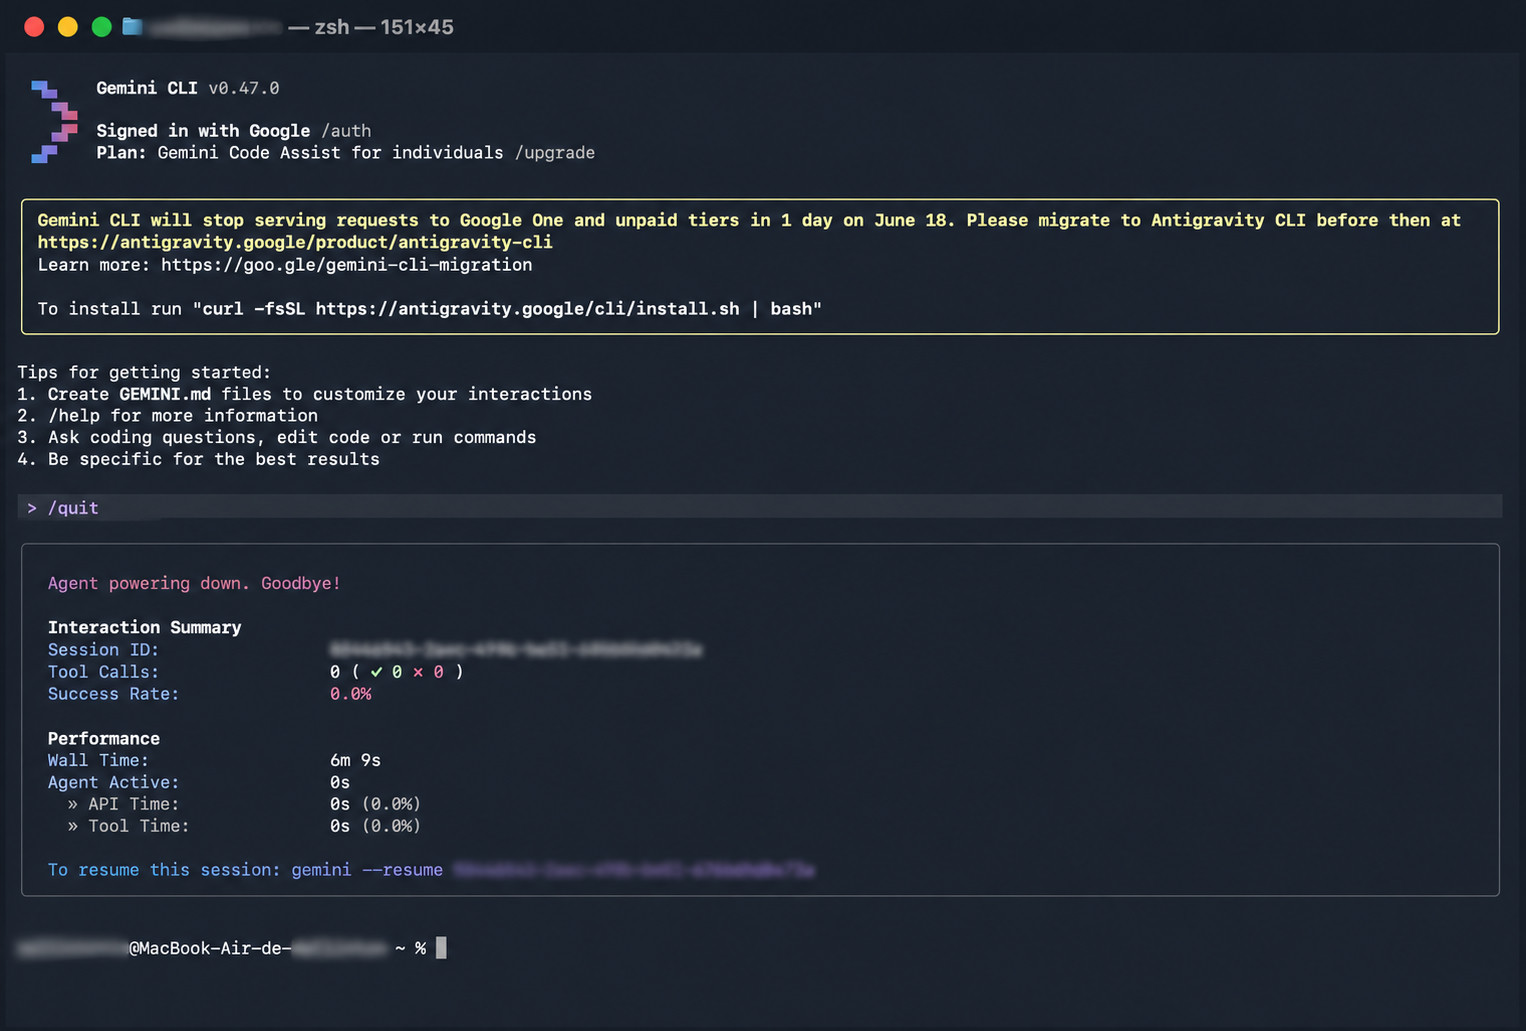Click the 0.0% Success Rate value
This screenshot has height=1031, width=1526.
point(351,694)
